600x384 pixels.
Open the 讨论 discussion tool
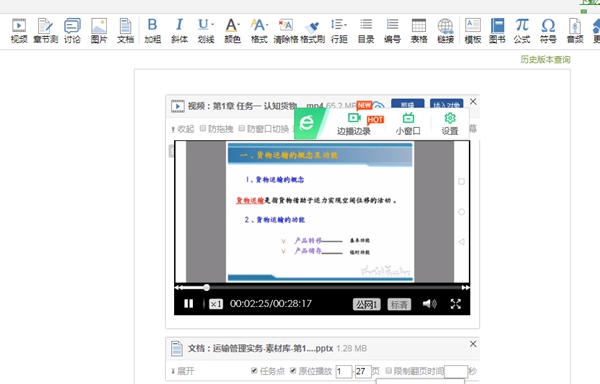tap(72, 30)
